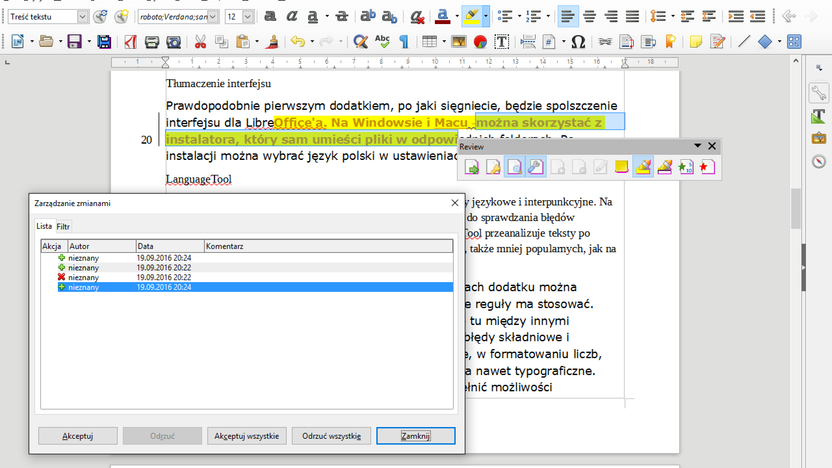The width and height of the screenshot is (832, 468).
Task: Center align the paragraph
Action: 590,16
